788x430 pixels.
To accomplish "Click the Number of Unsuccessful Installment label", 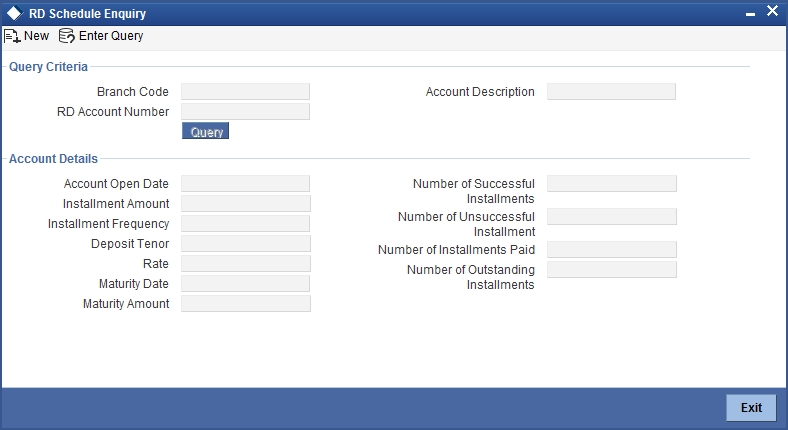I will tap(466, 224).
